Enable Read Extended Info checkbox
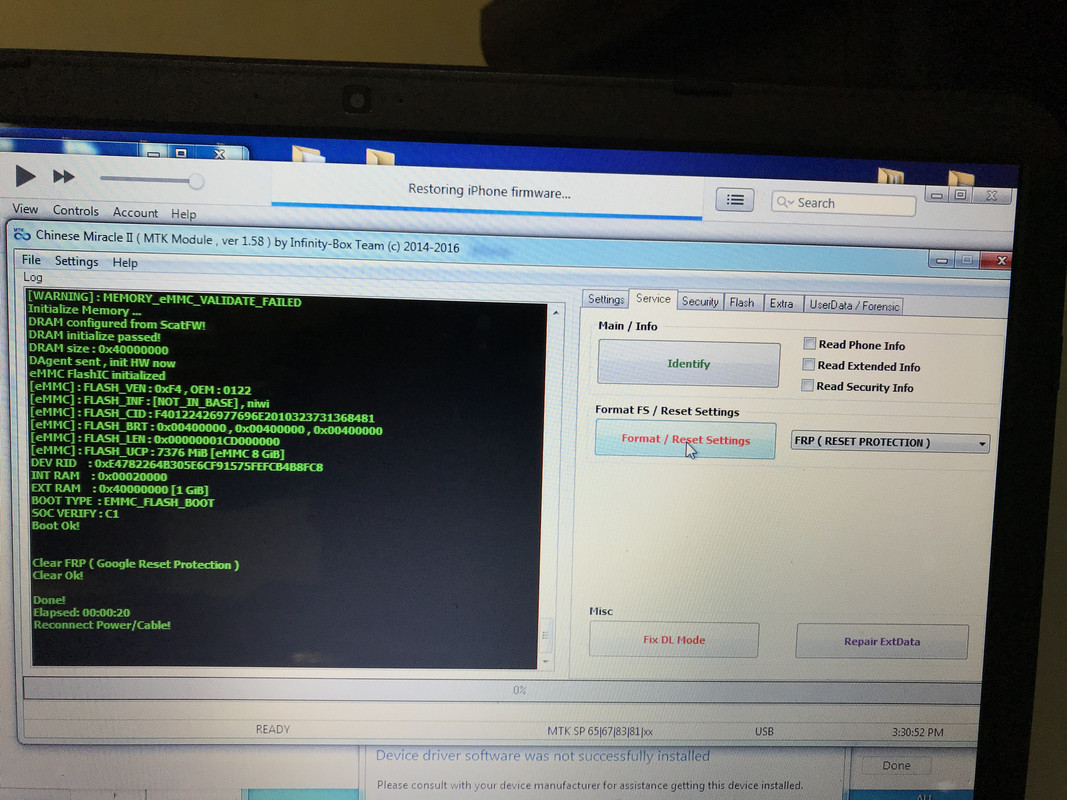This screenshot has width=1067, height=800. point(808,365)
